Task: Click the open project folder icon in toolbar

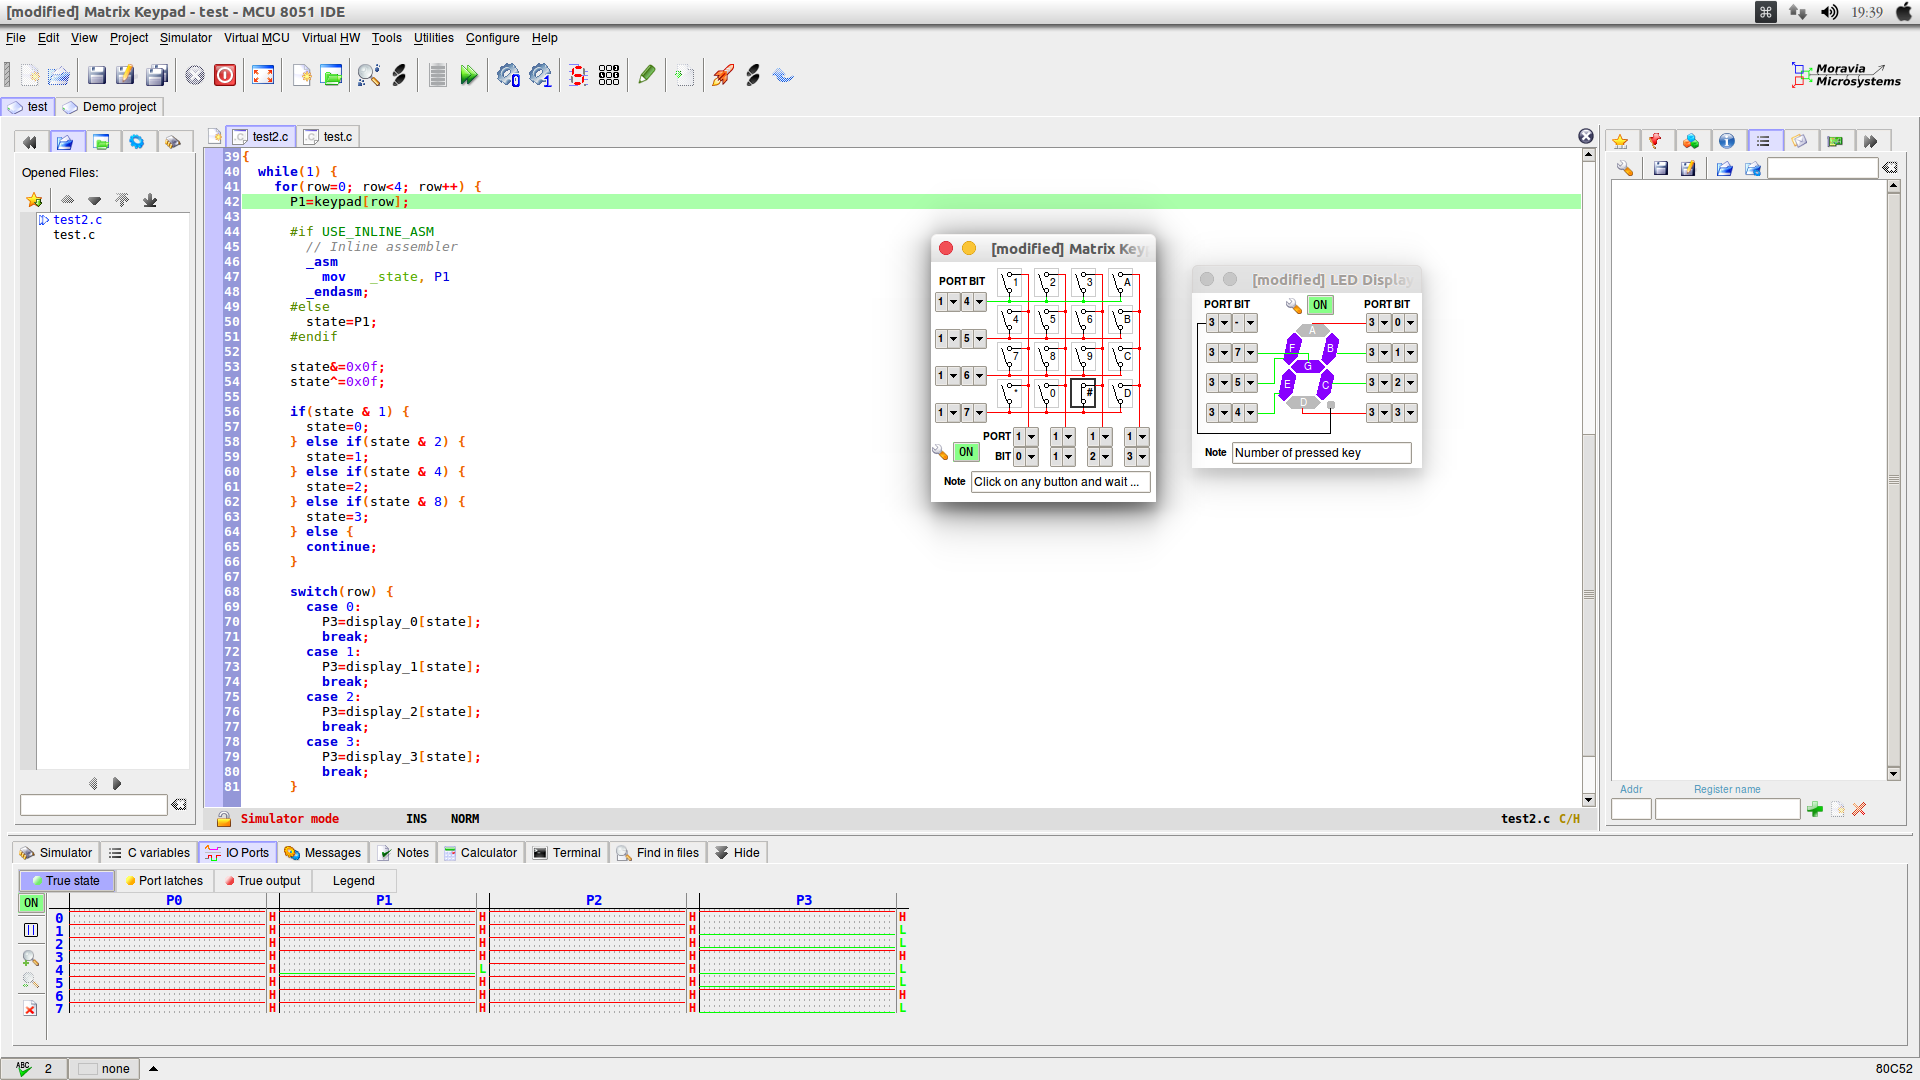Action: 331,76
